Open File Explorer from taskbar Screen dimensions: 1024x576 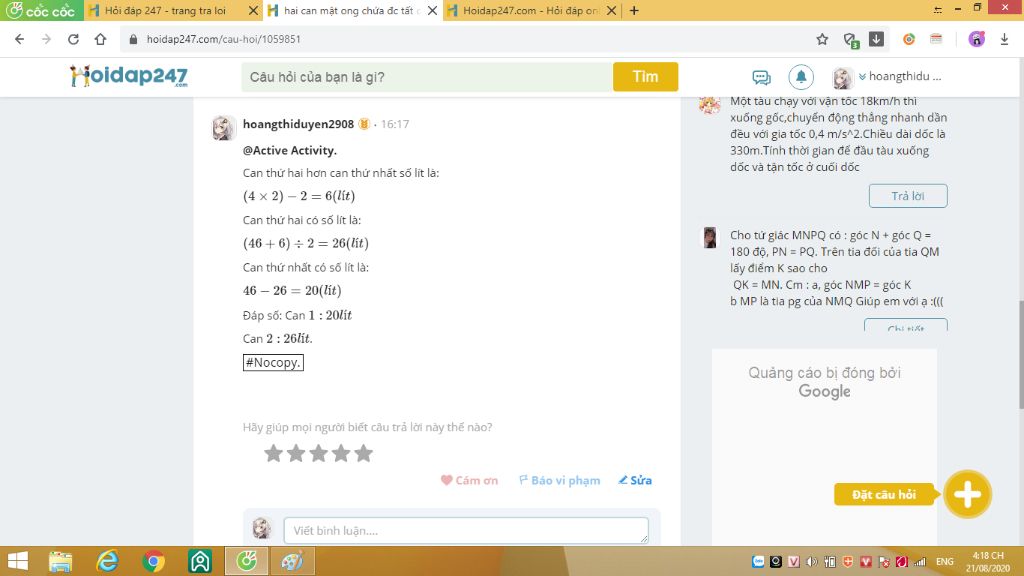(61, 561)
